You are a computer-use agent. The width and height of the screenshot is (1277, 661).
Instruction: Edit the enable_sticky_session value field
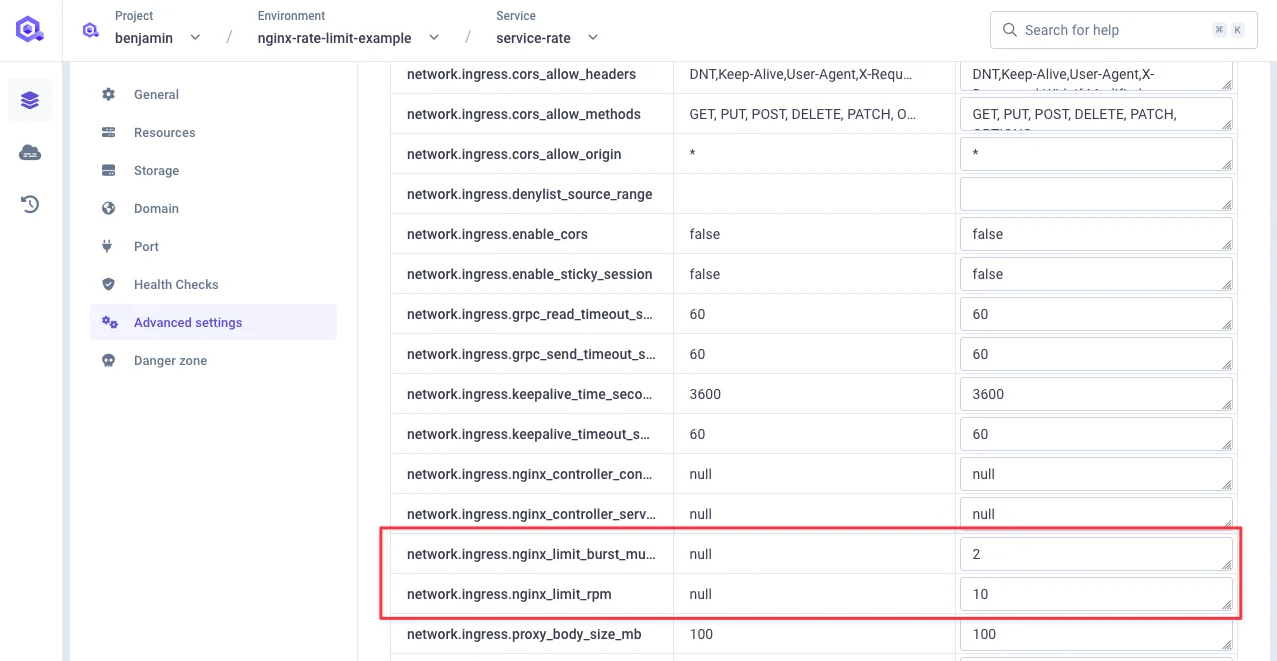coord(1096,274)
